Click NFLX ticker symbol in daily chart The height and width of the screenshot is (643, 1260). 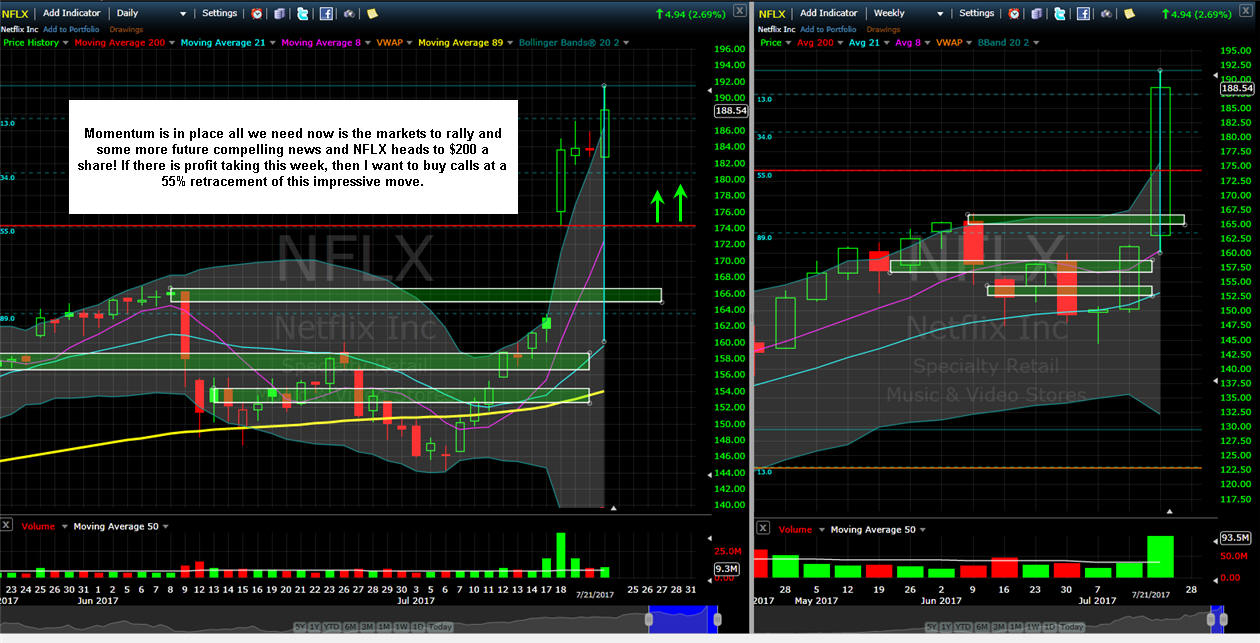(15, 14)
